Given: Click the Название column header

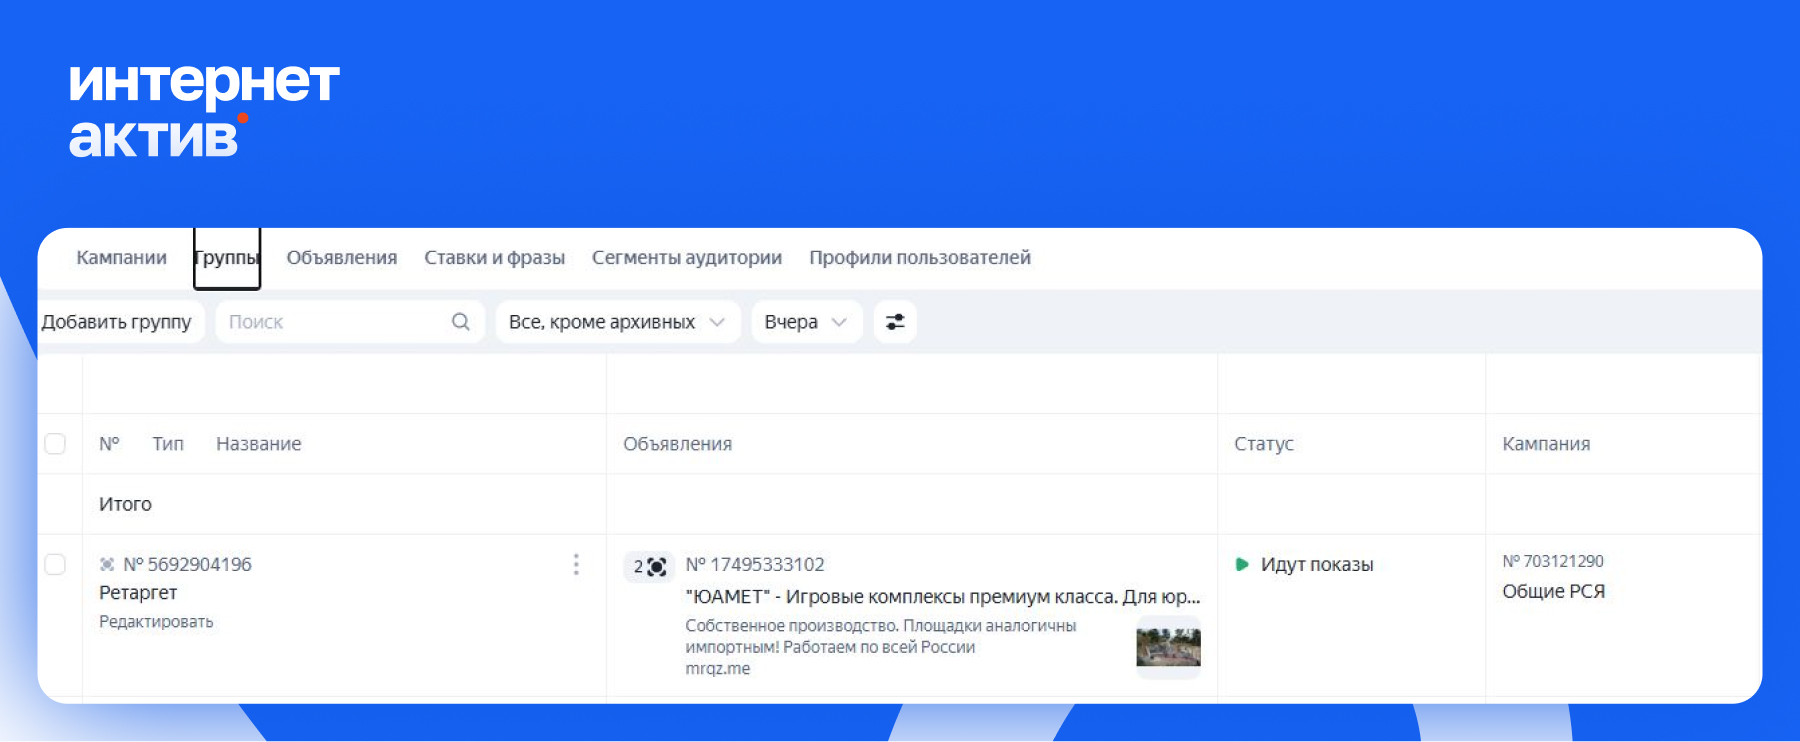Looking at the screenshot, I should tap(259, 444).
